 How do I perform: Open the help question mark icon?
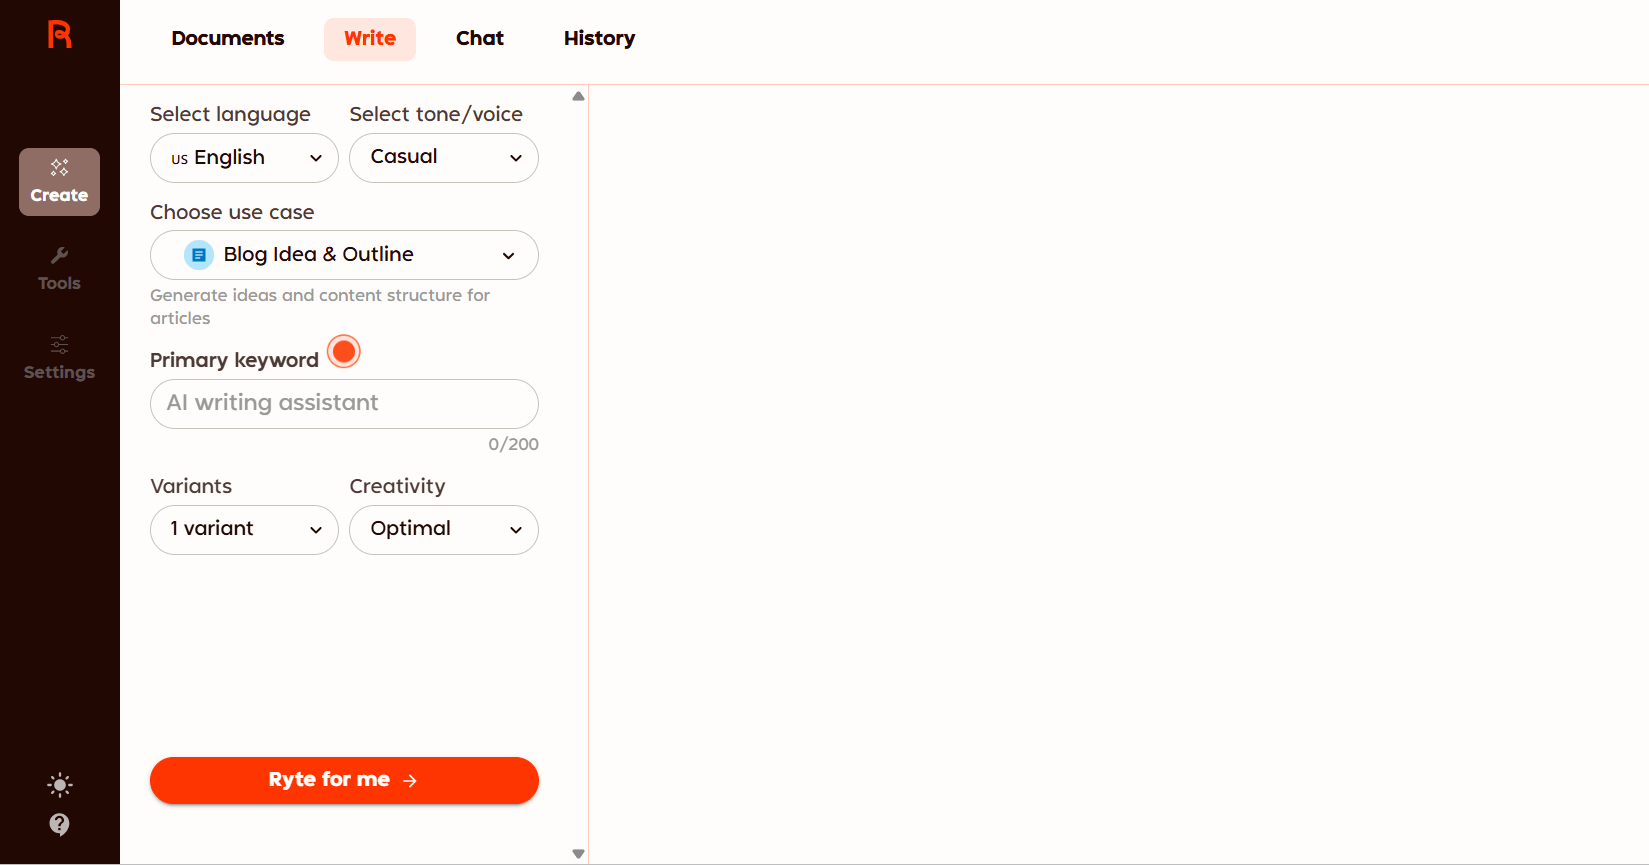pos(60,824)
